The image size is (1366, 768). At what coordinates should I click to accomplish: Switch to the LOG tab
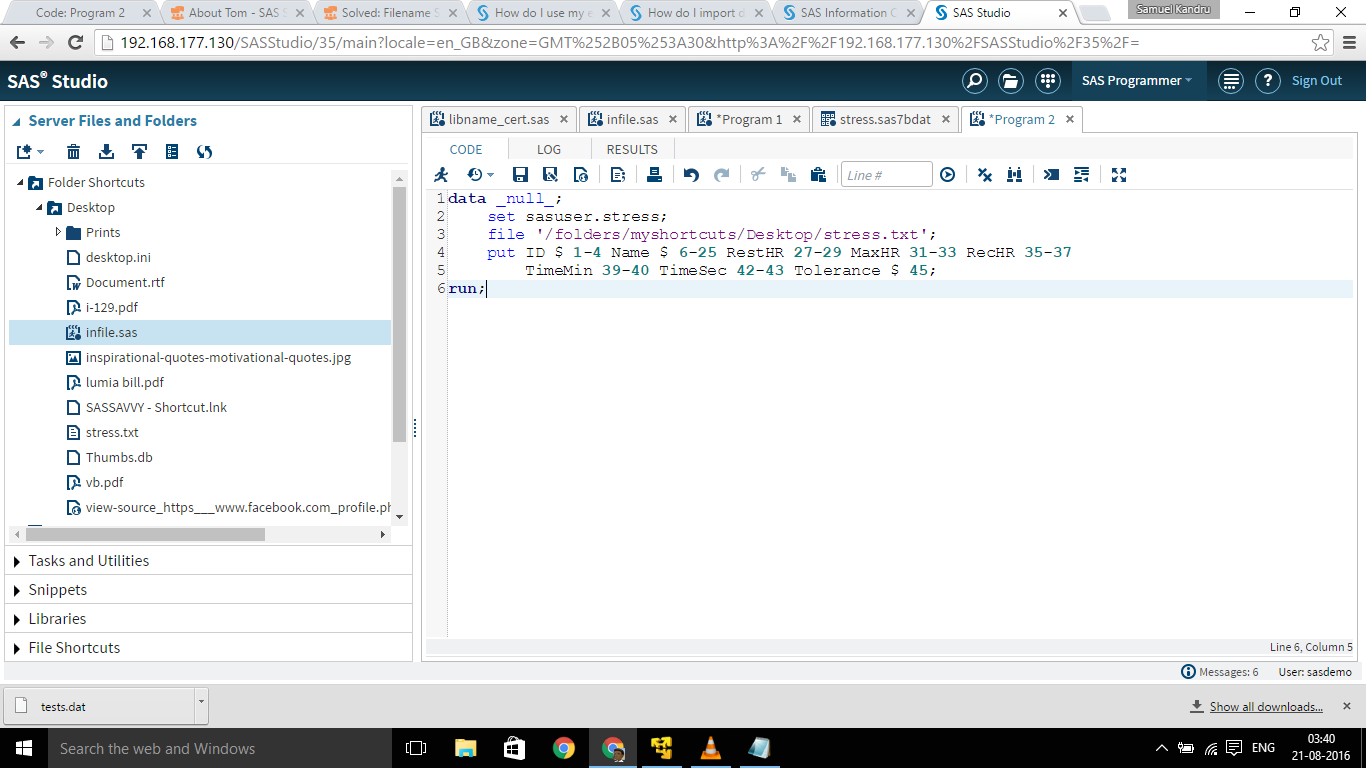[x=548, y=149]
